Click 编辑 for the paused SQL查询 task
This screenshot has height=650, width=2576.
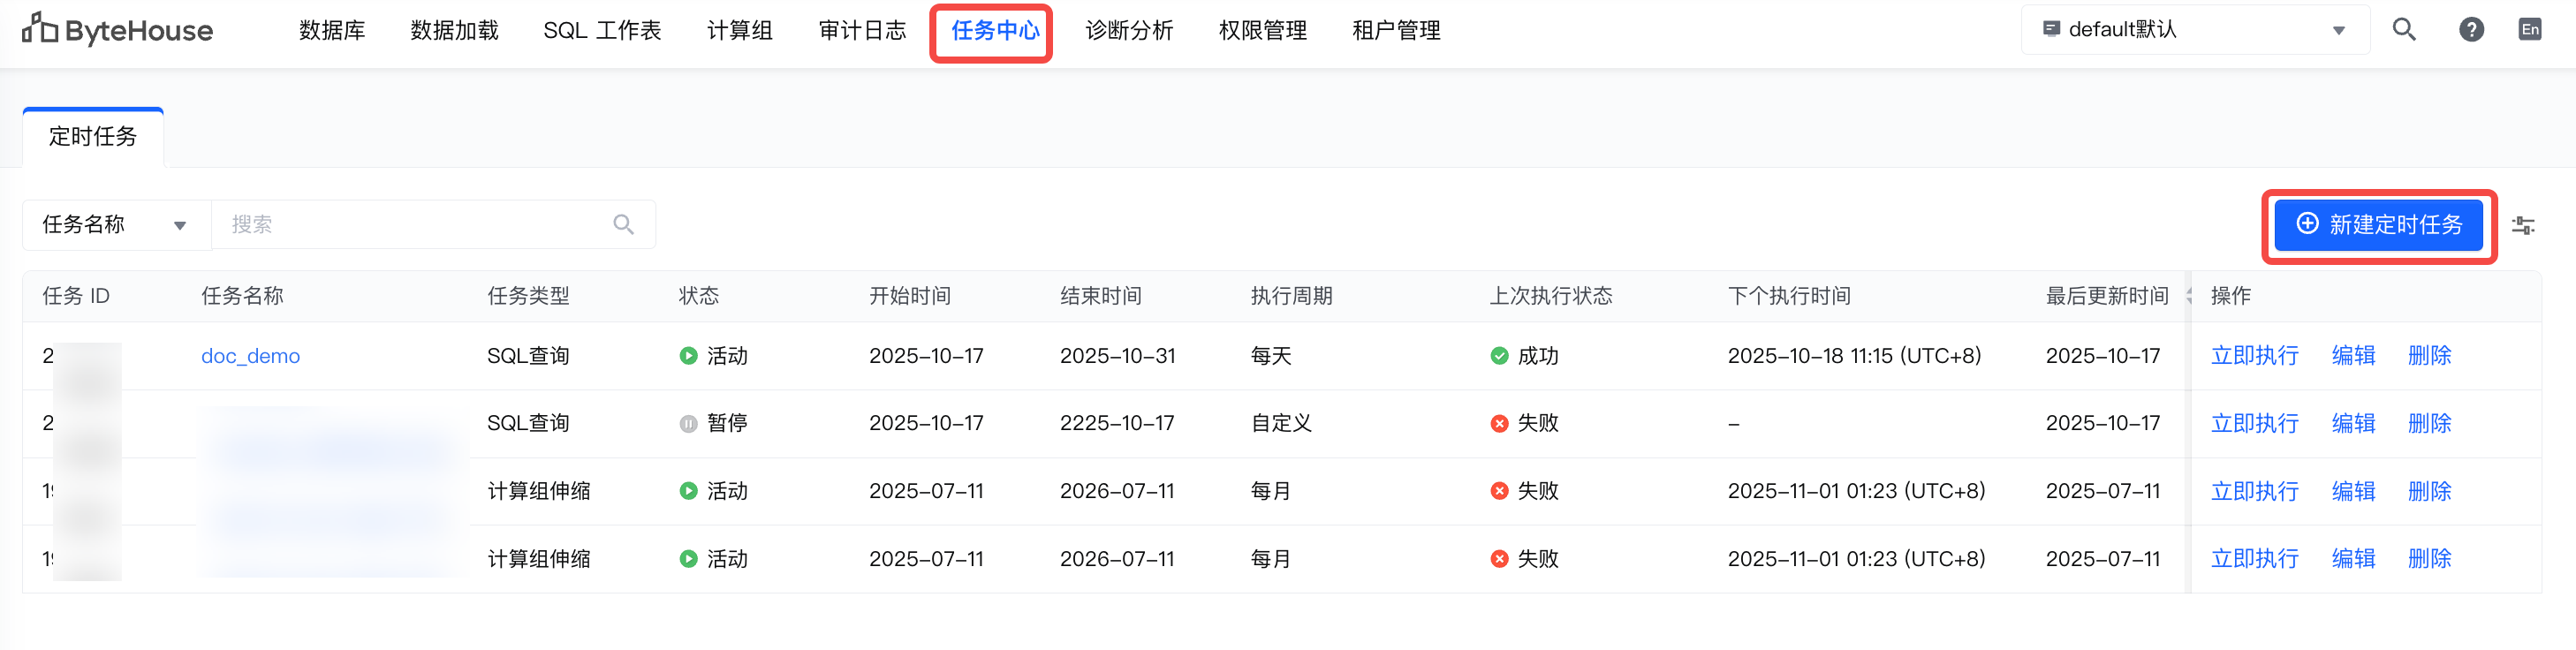pos(2353,424)
